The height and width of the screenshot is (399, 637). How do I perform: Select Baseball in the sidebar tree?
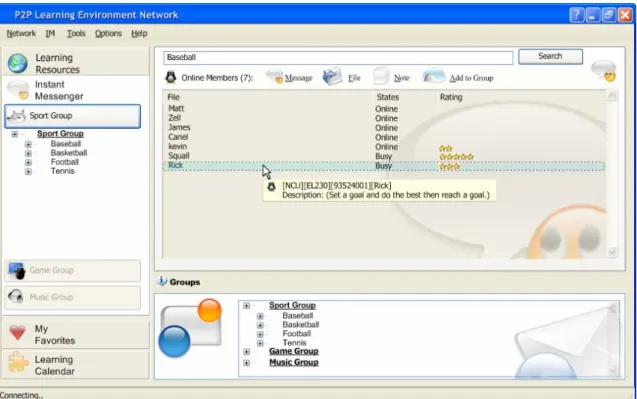(x=66, y=144)
